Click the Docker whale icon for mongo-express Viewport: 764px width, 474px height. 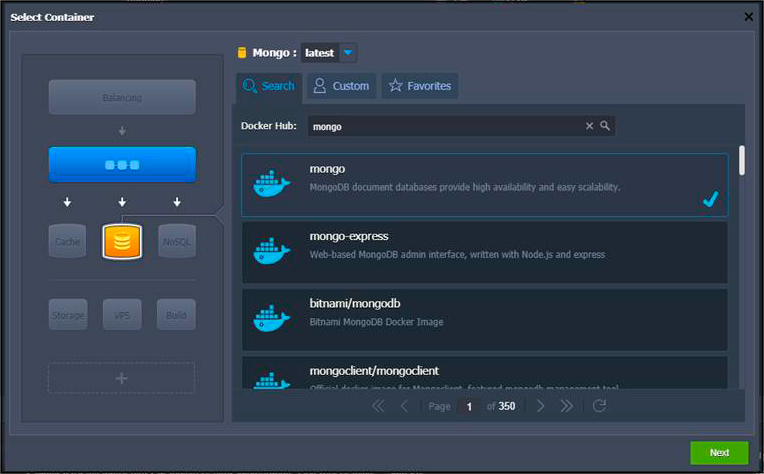coord(271,251)
